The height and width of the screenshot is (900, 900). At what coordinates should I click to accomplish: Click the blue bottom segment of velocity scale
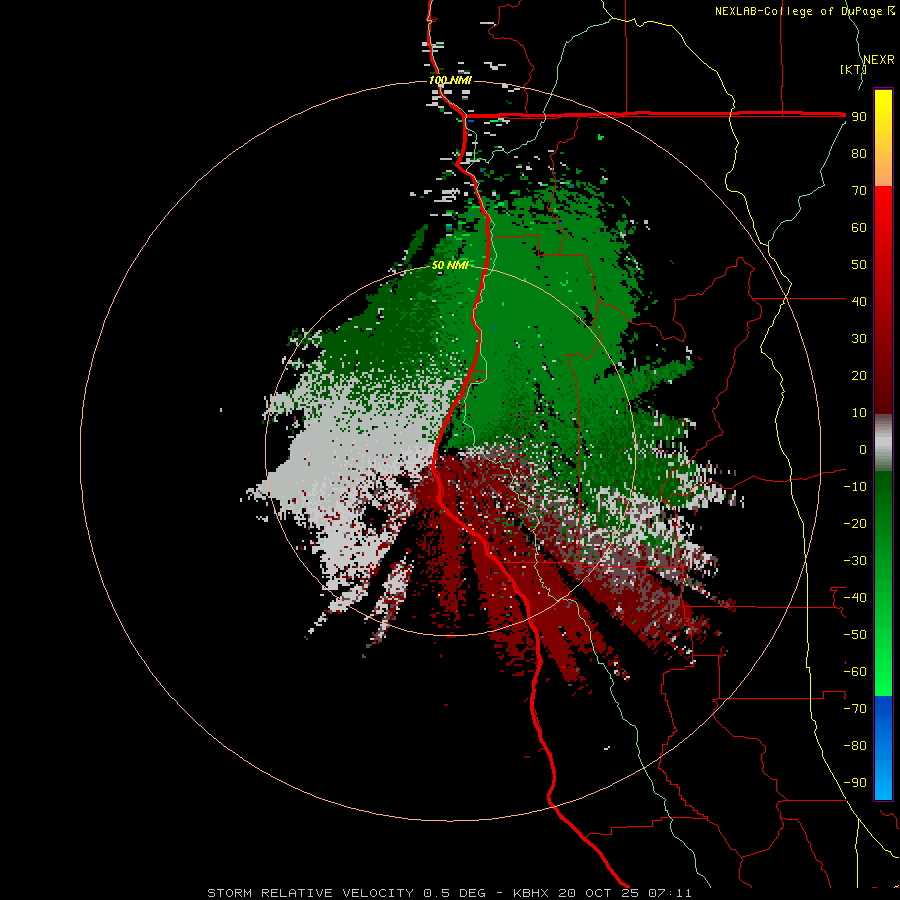883,748
